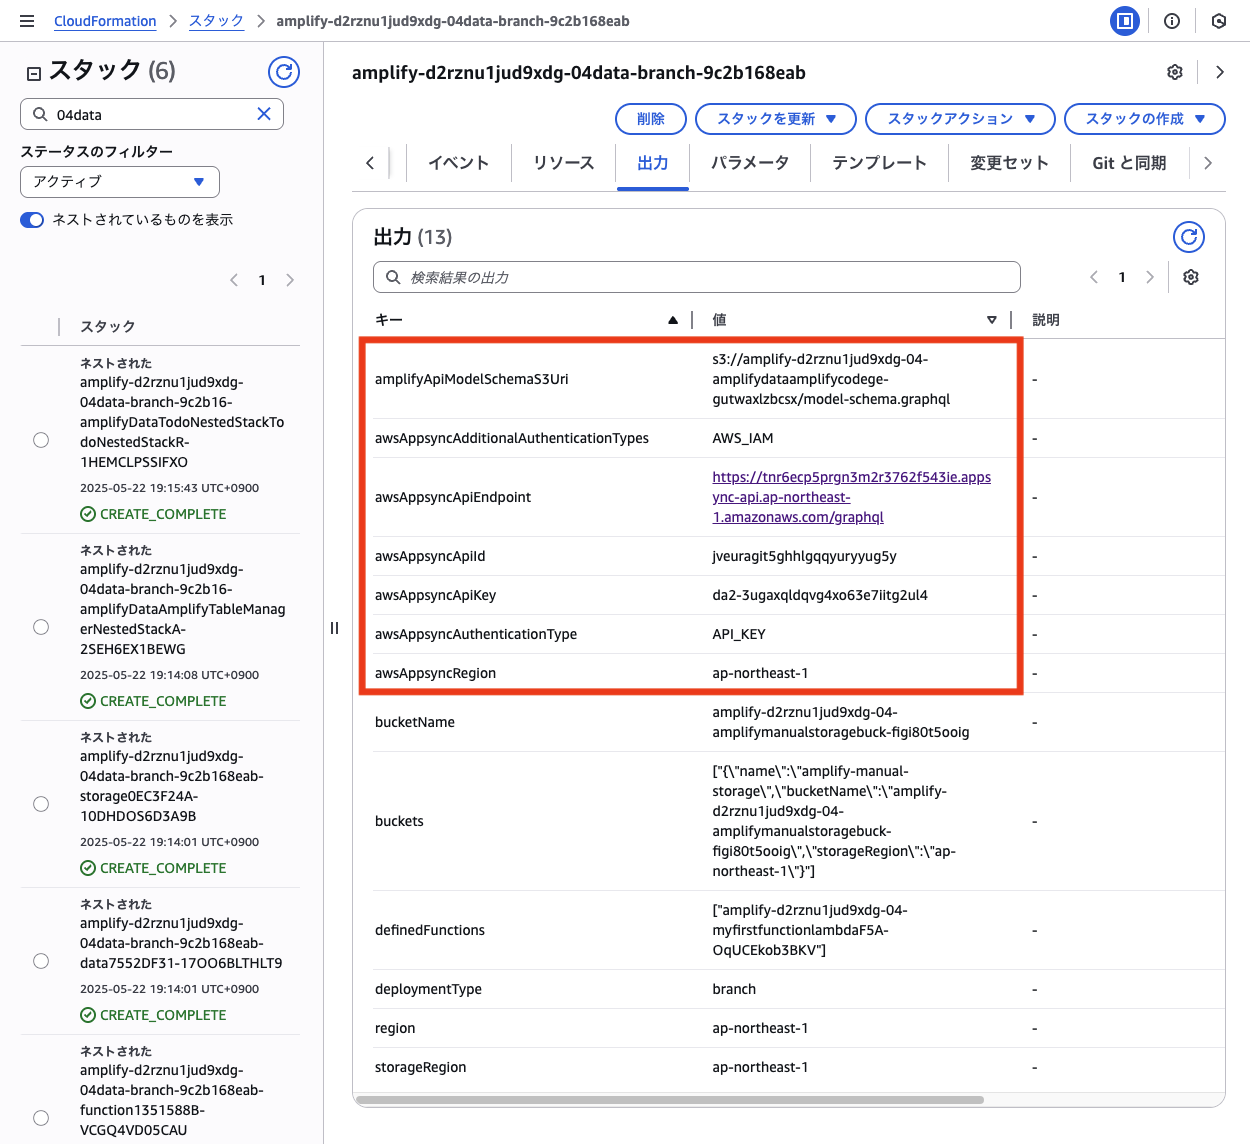The width and height of the screenshot is (1250, 1144).
Task: Click the search magnifier in stacks filter
Action: point(40,114)
